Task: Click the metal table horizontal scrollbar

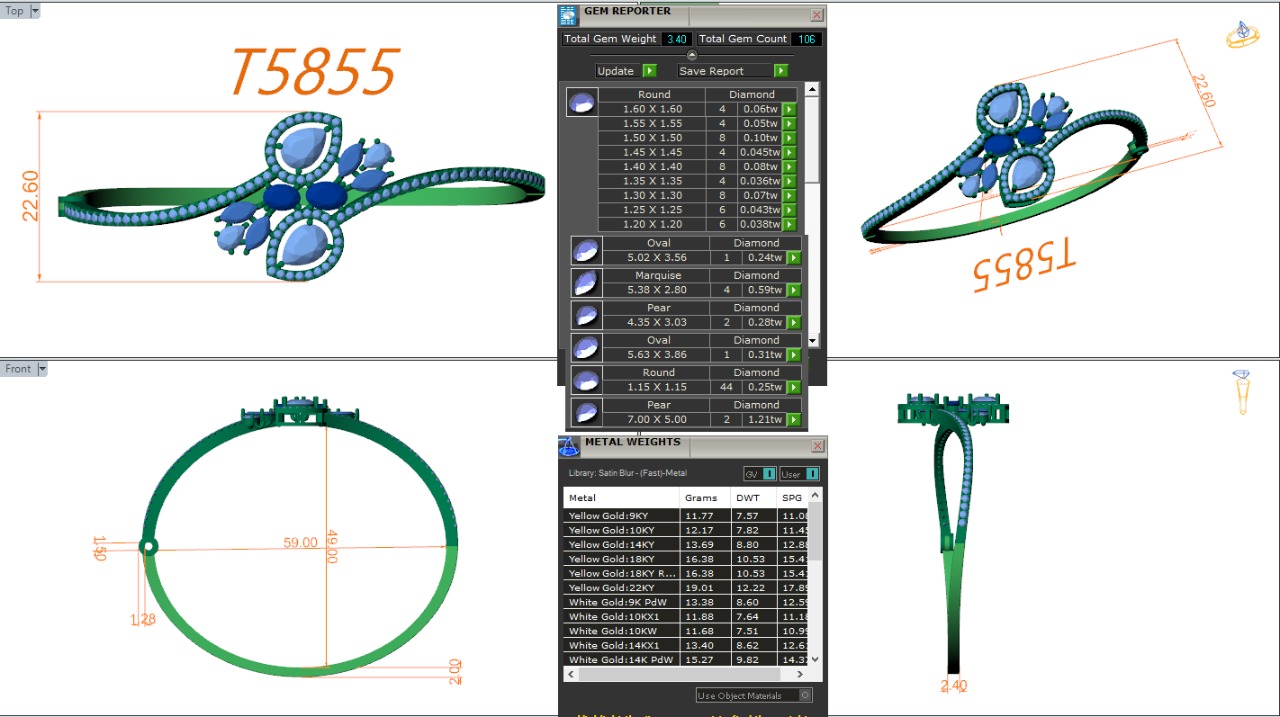Action: [690, 675]
